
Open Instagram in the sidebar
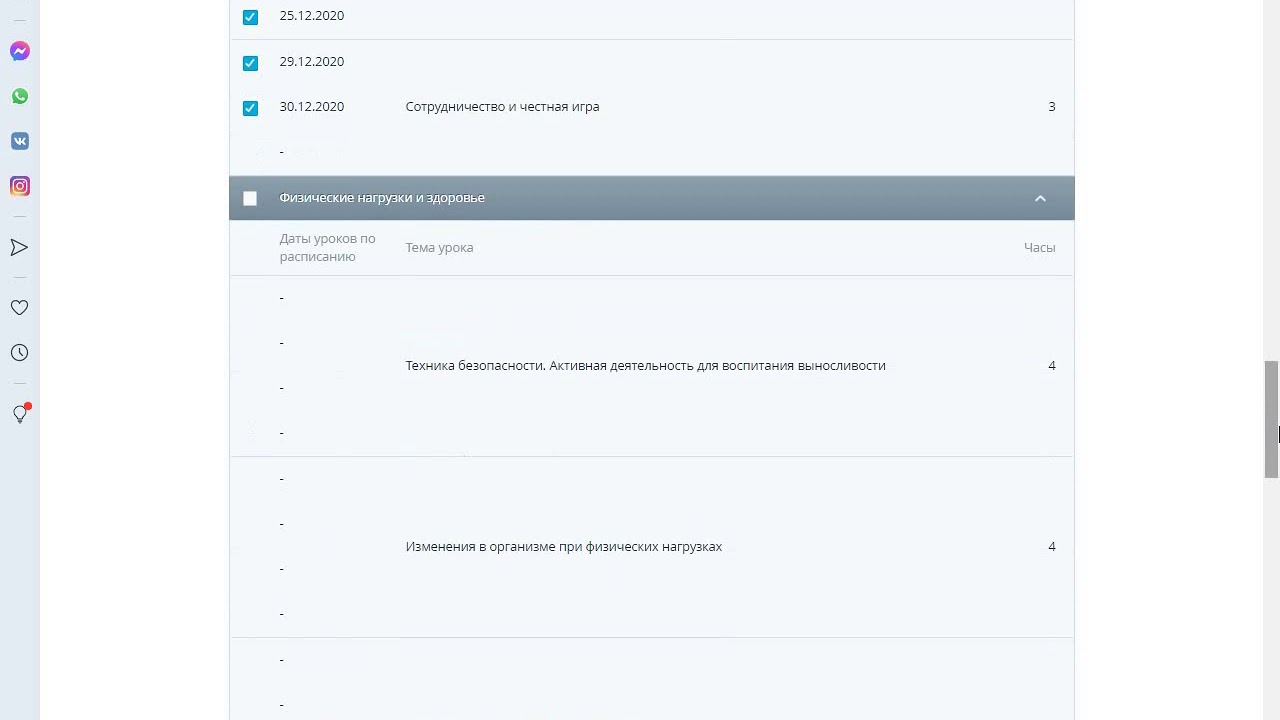pos(19,186)
